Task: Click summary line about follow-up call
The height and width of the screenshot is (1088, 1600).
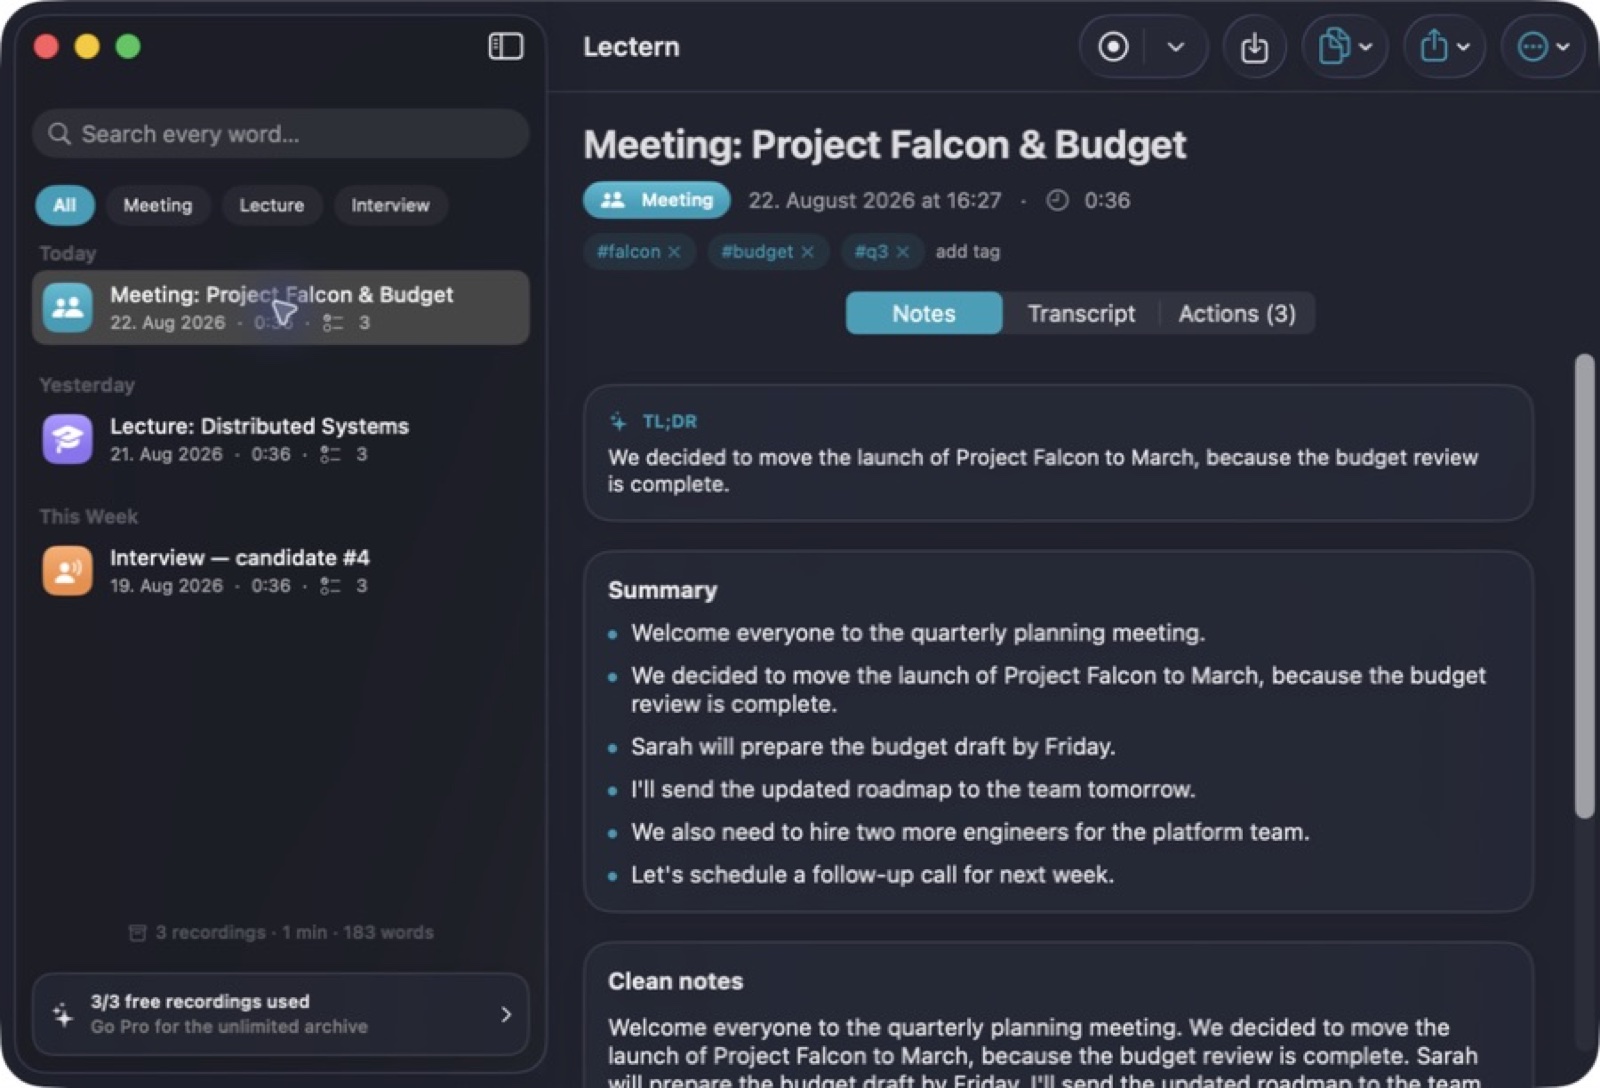Action: pos(872,875)
